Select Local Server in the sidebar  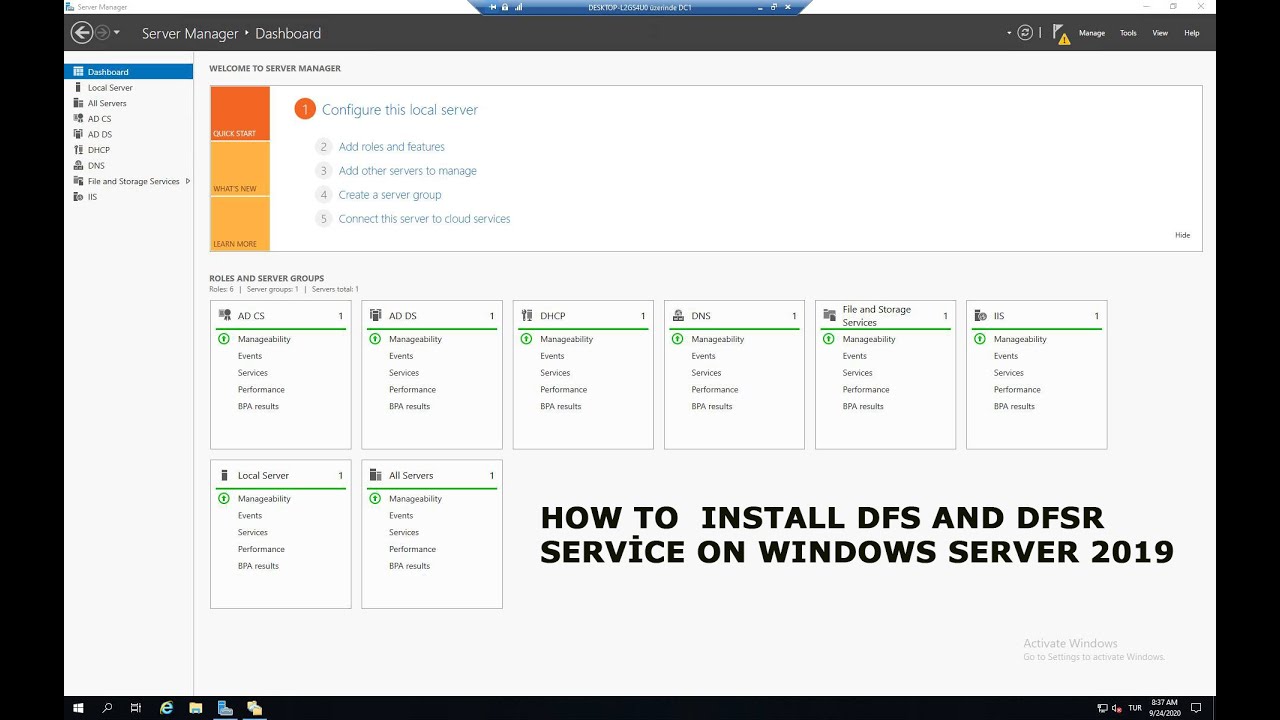point(128,88)
